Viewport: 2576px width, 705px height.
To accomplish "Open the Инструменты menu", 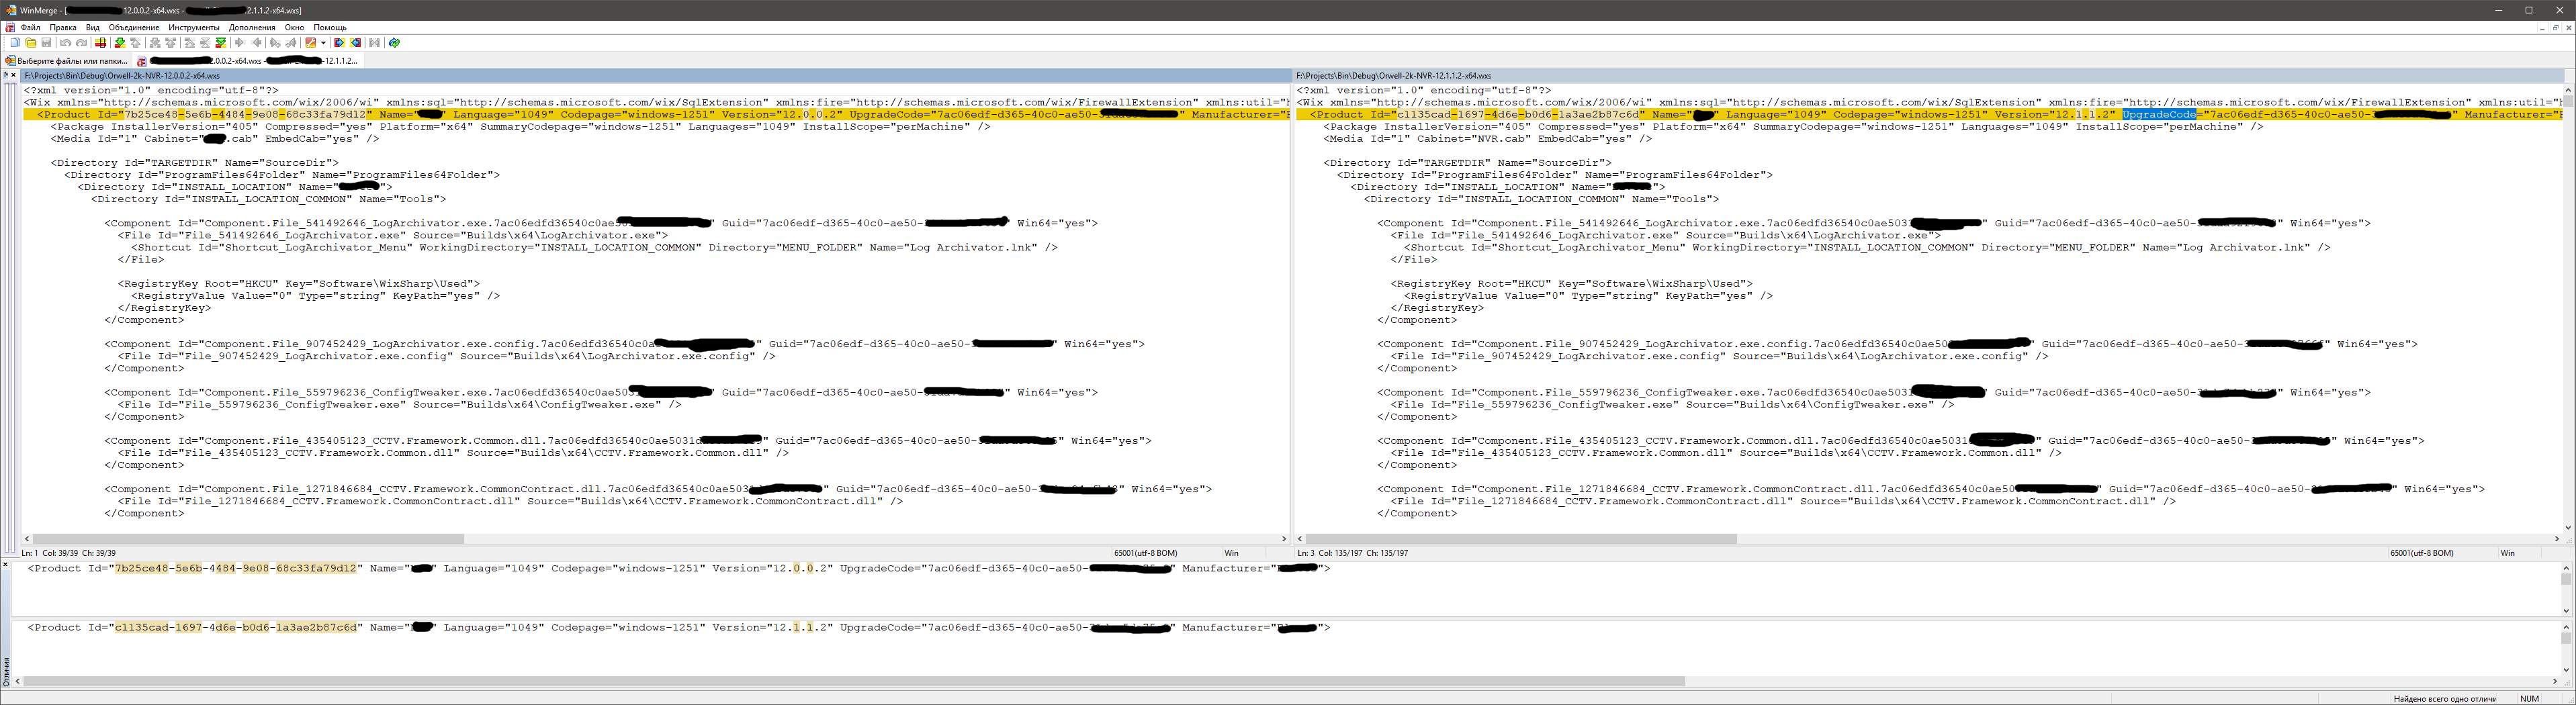I will 194,28.
